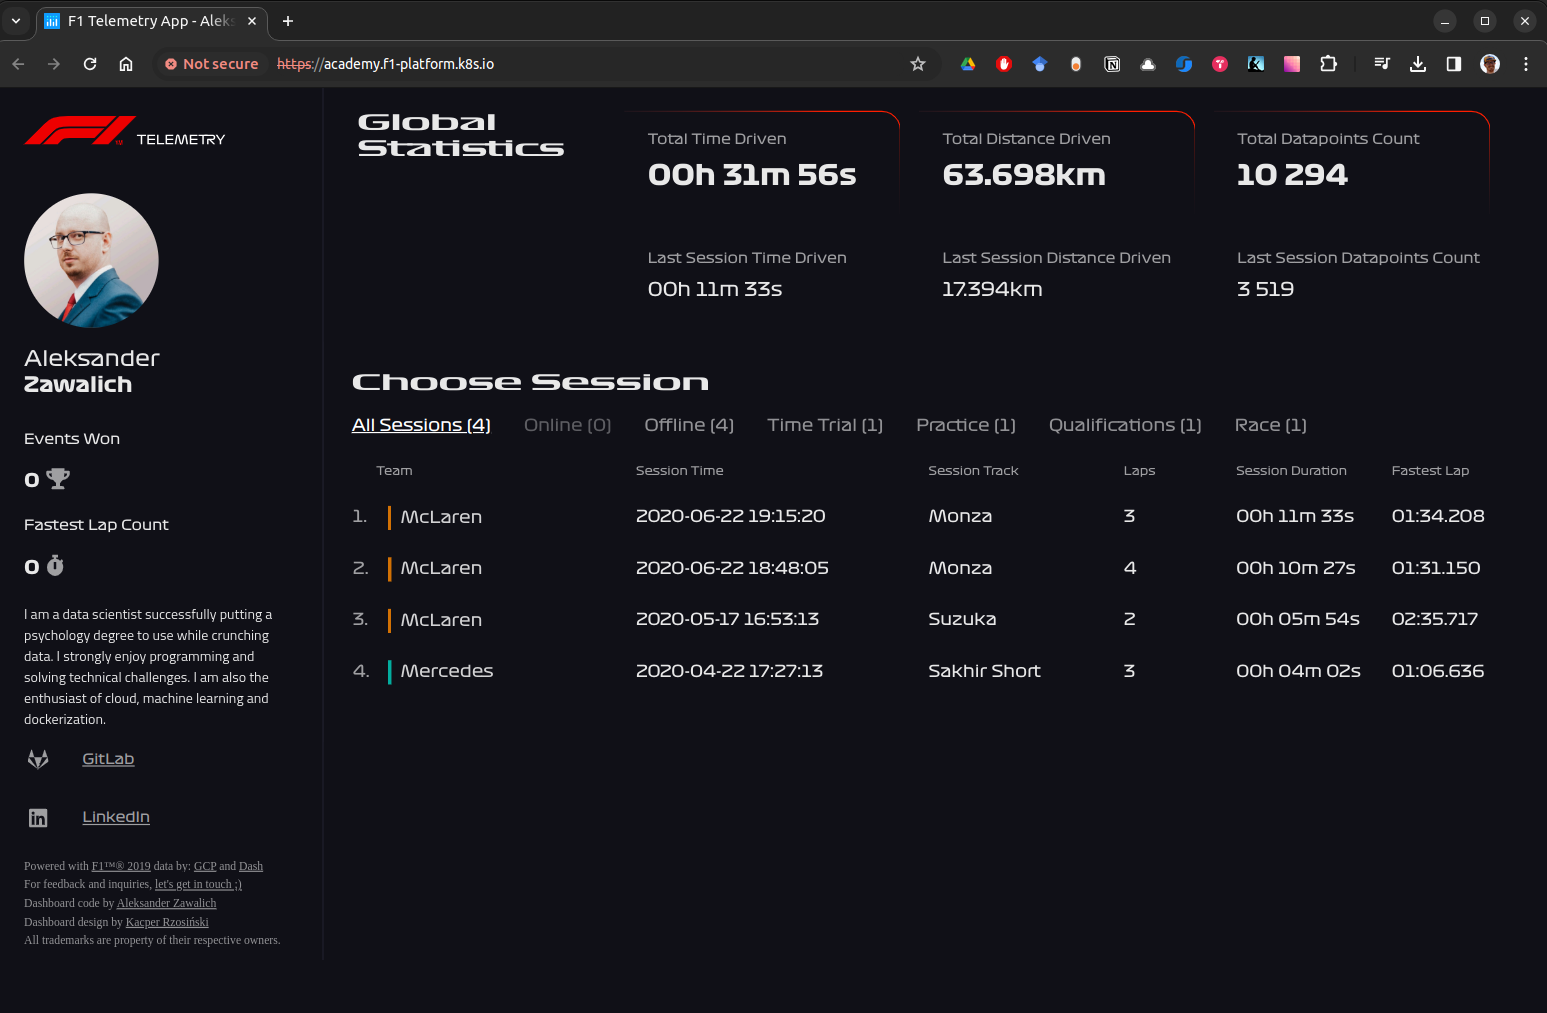Click the LinkedIn square icon
The height and width of the screenshot is (1013, 1547).
click(x=38, y=818)
